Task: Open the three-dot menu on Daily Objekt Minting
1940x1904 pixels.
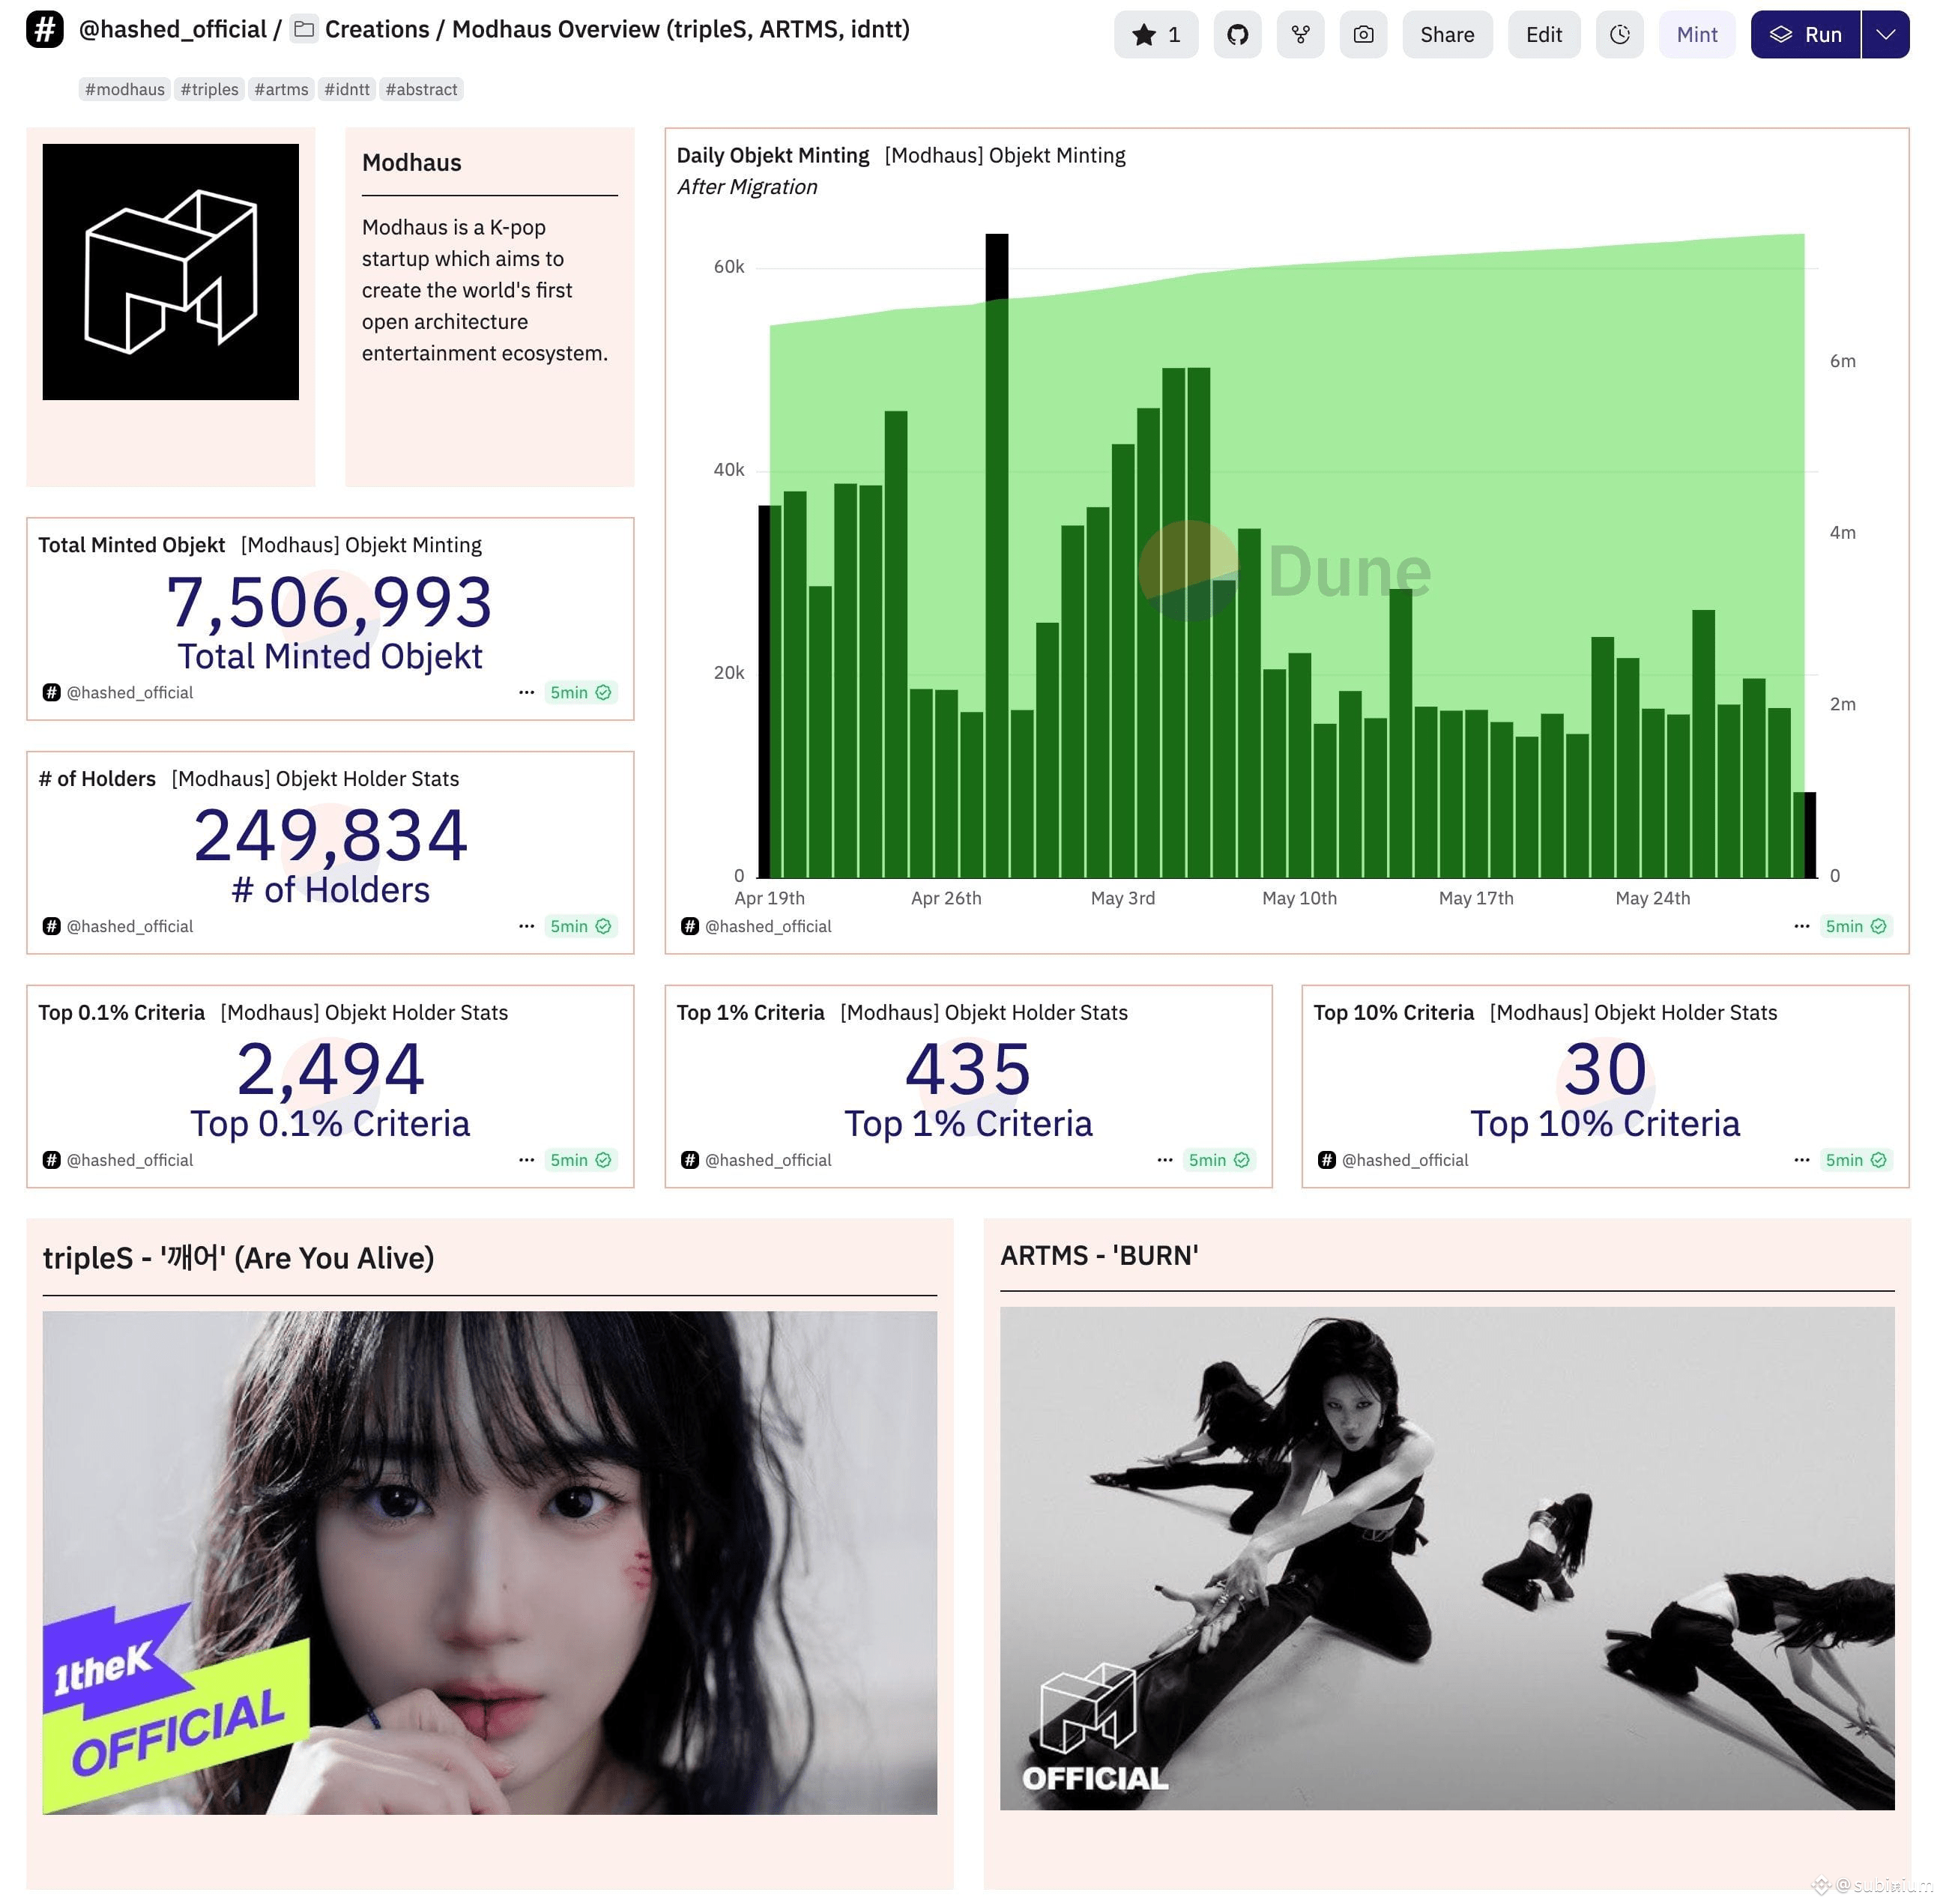Action: 1802,926
